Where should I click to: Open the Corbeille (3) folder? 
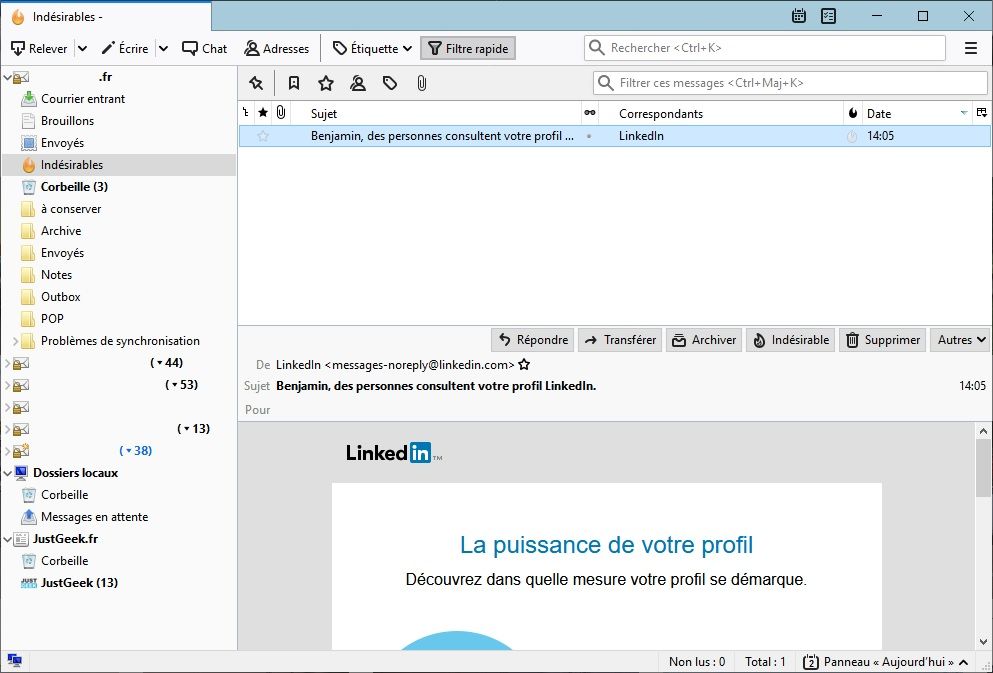coord(74,187)
